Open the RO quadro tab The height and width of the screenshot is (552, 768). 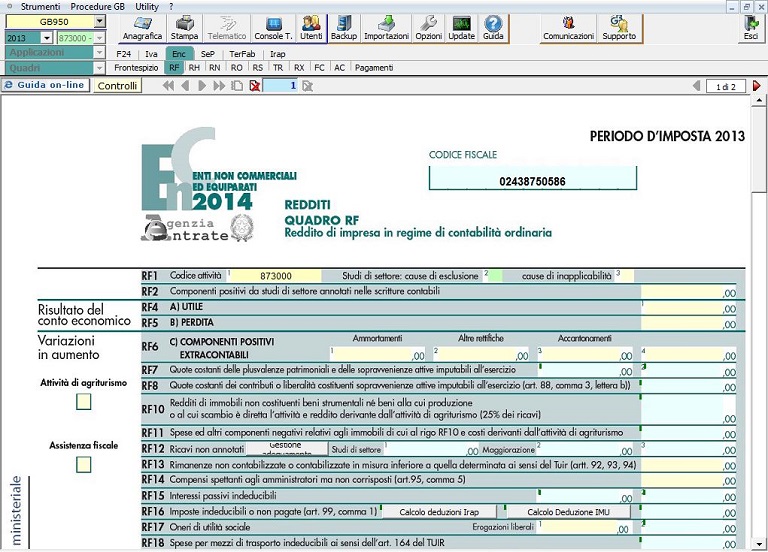[x=237, y=68]
